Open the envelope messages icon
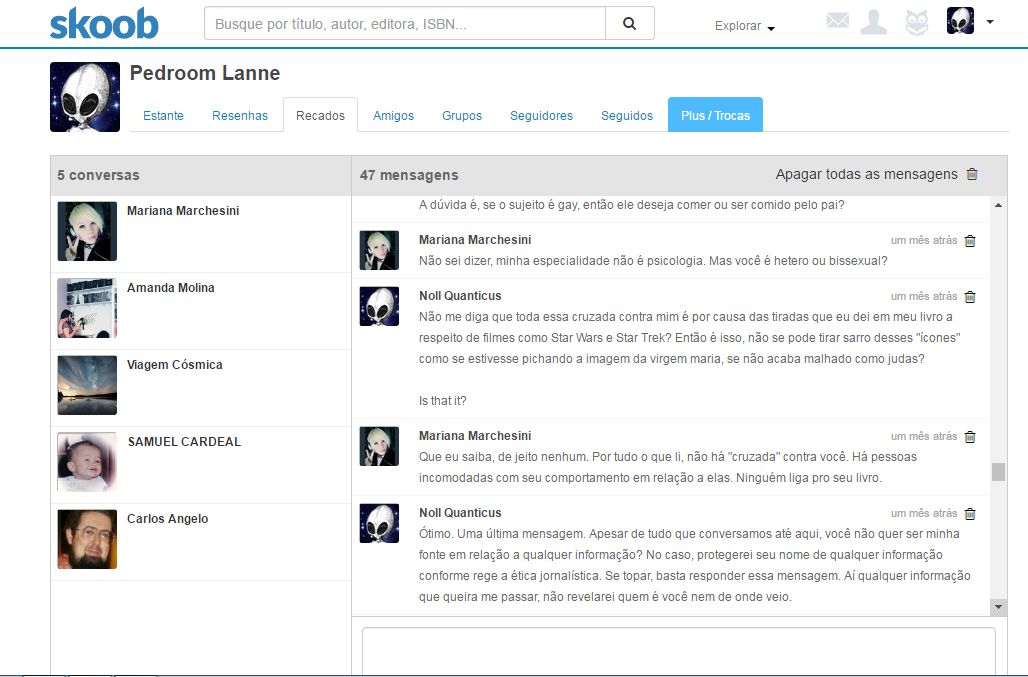The width and height of the screenshot is (1028, 677). click(x=837, y=21)
